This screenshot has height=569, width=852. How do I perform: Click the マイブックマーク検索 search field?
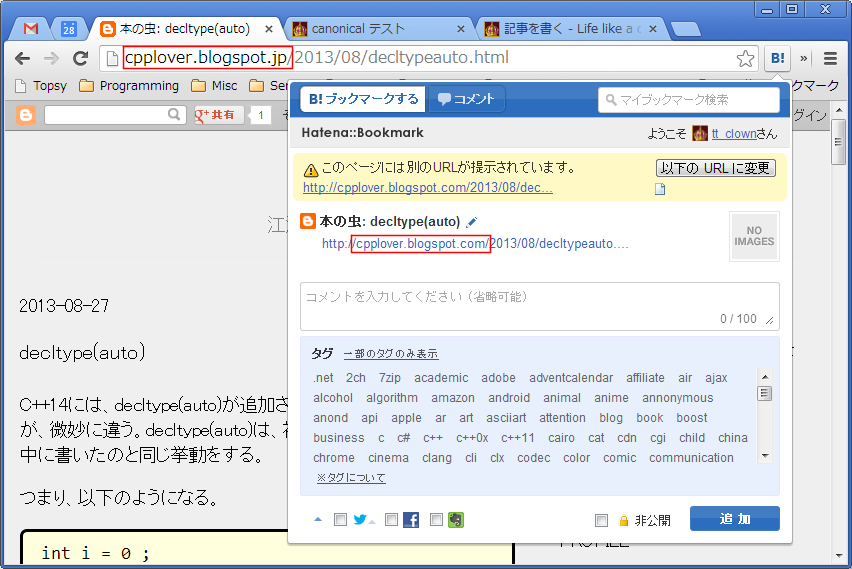click(x=688, y=100)
